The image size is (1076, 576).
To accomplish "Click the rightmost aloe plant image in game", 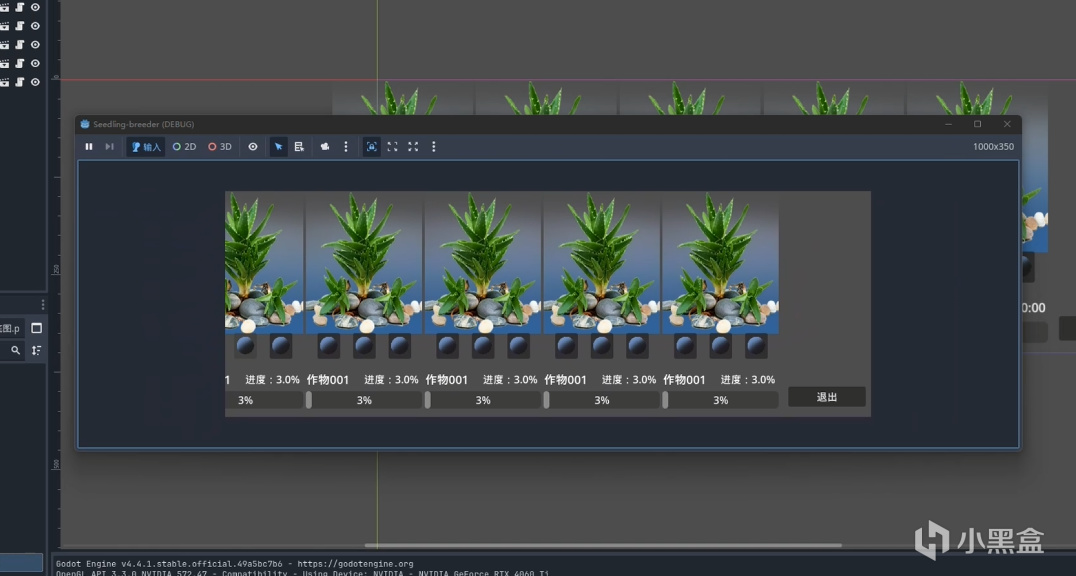I will (x=720, y=262).
